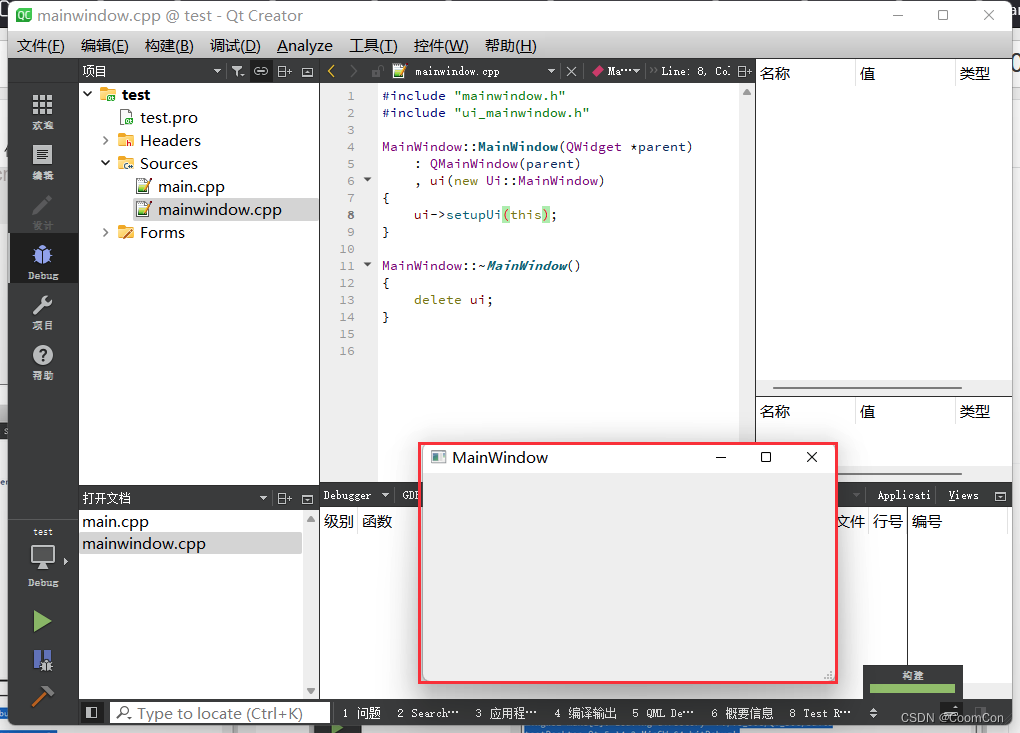Split the Projects sidebar pane
This screenshot has width=1020, height=733.
point(284,71)
